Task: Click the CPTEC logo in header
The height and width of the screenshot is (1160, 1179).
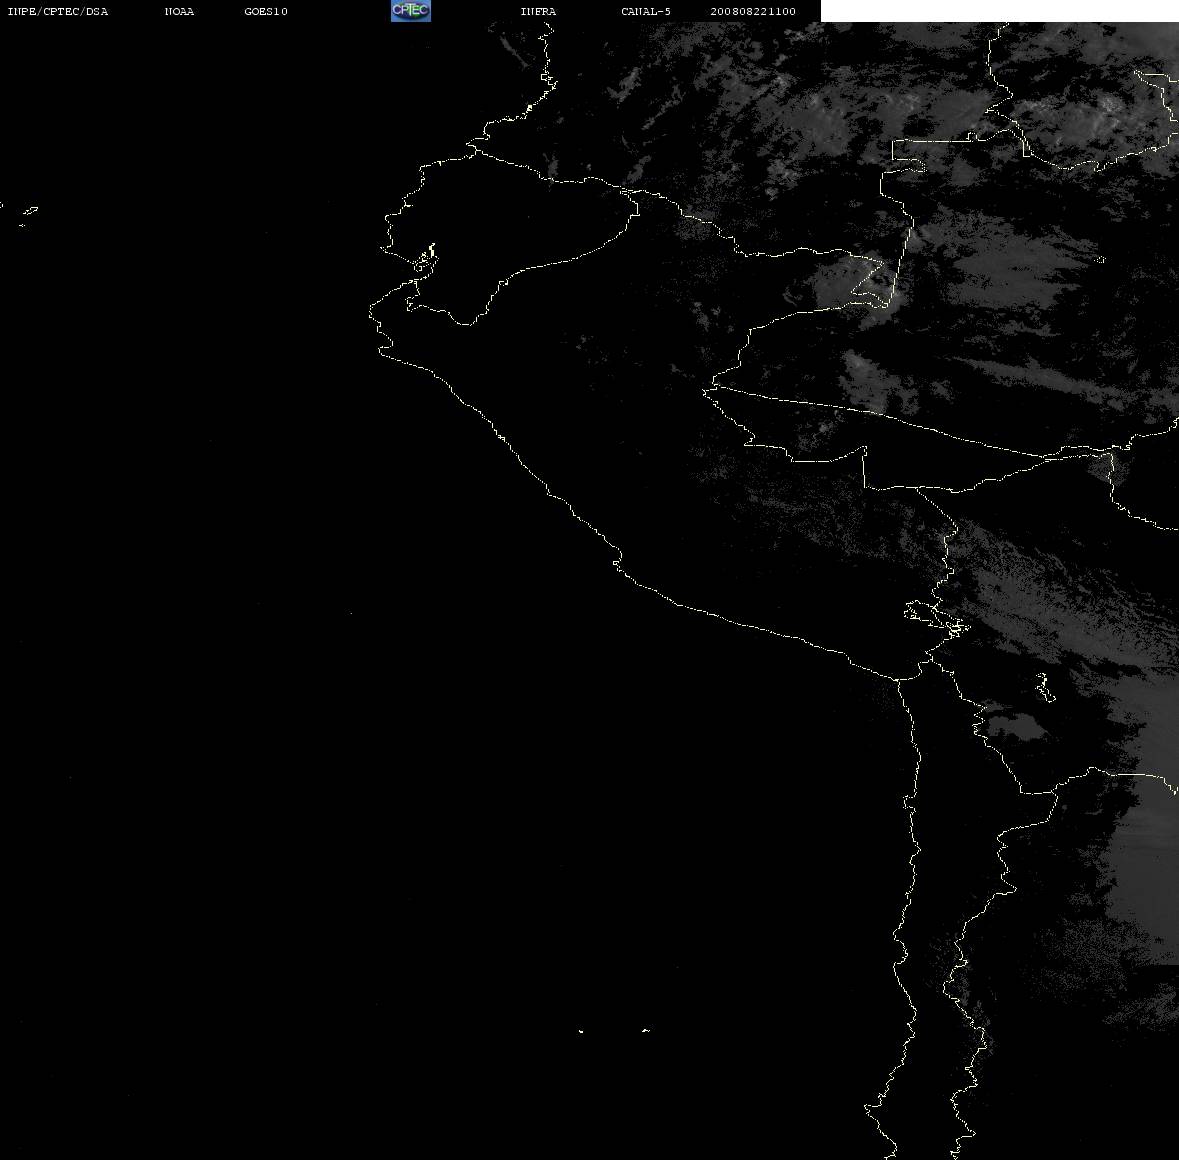Action: pos(411,11)
